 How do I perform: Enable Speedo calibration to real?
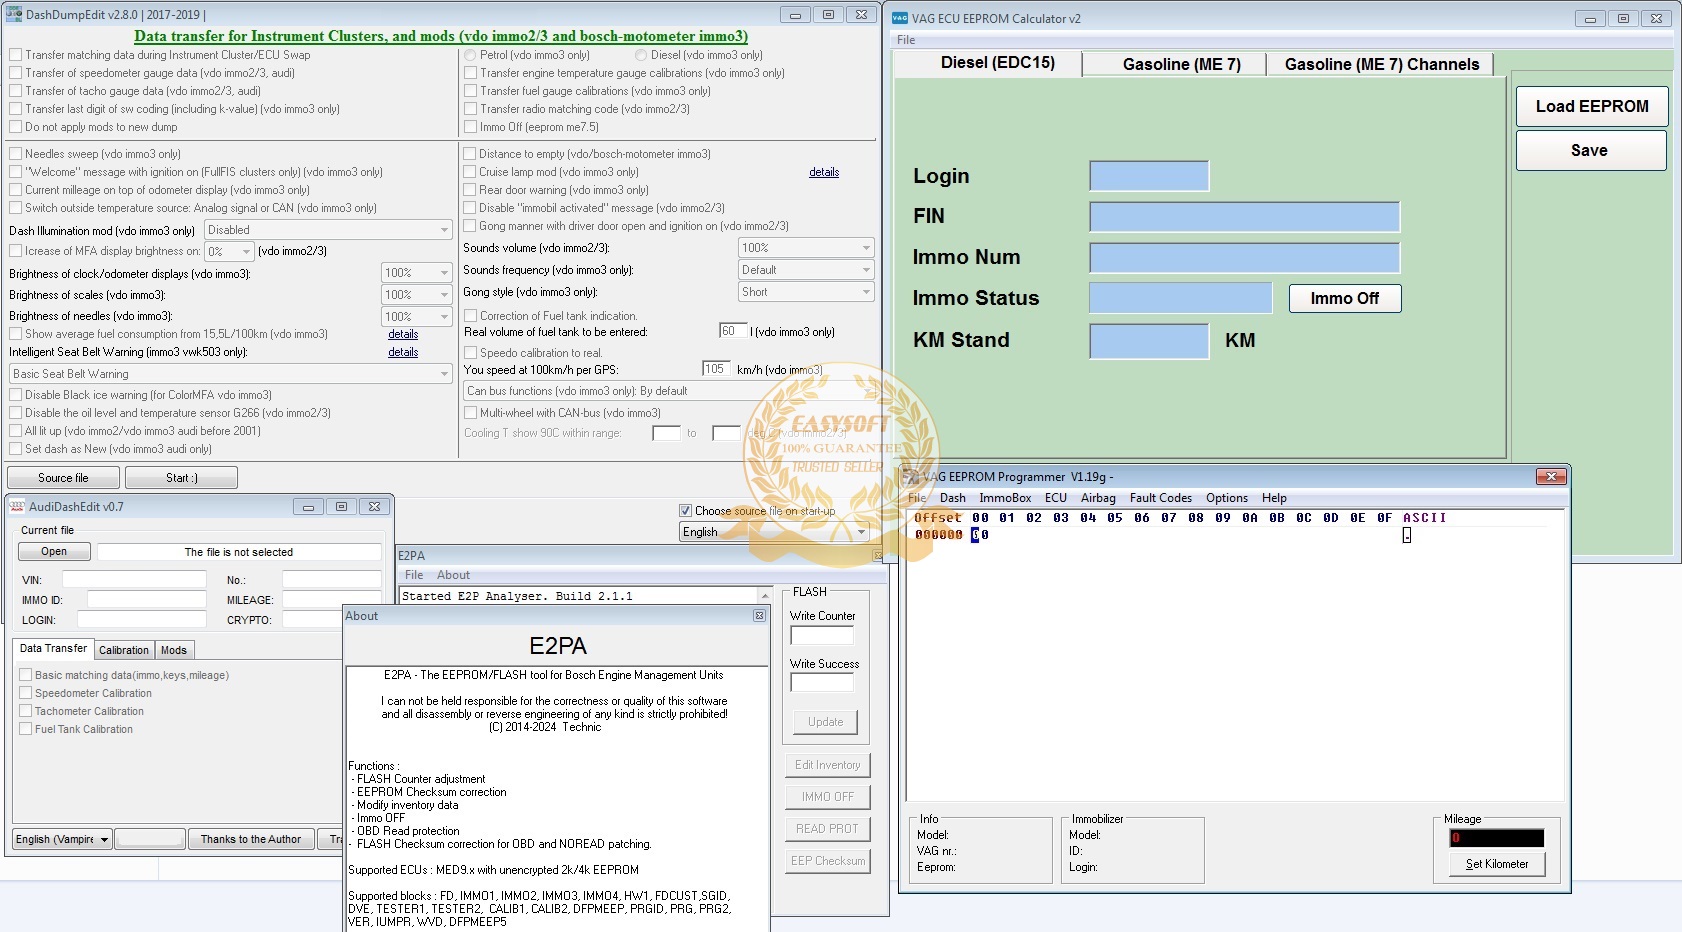(470, 353)
